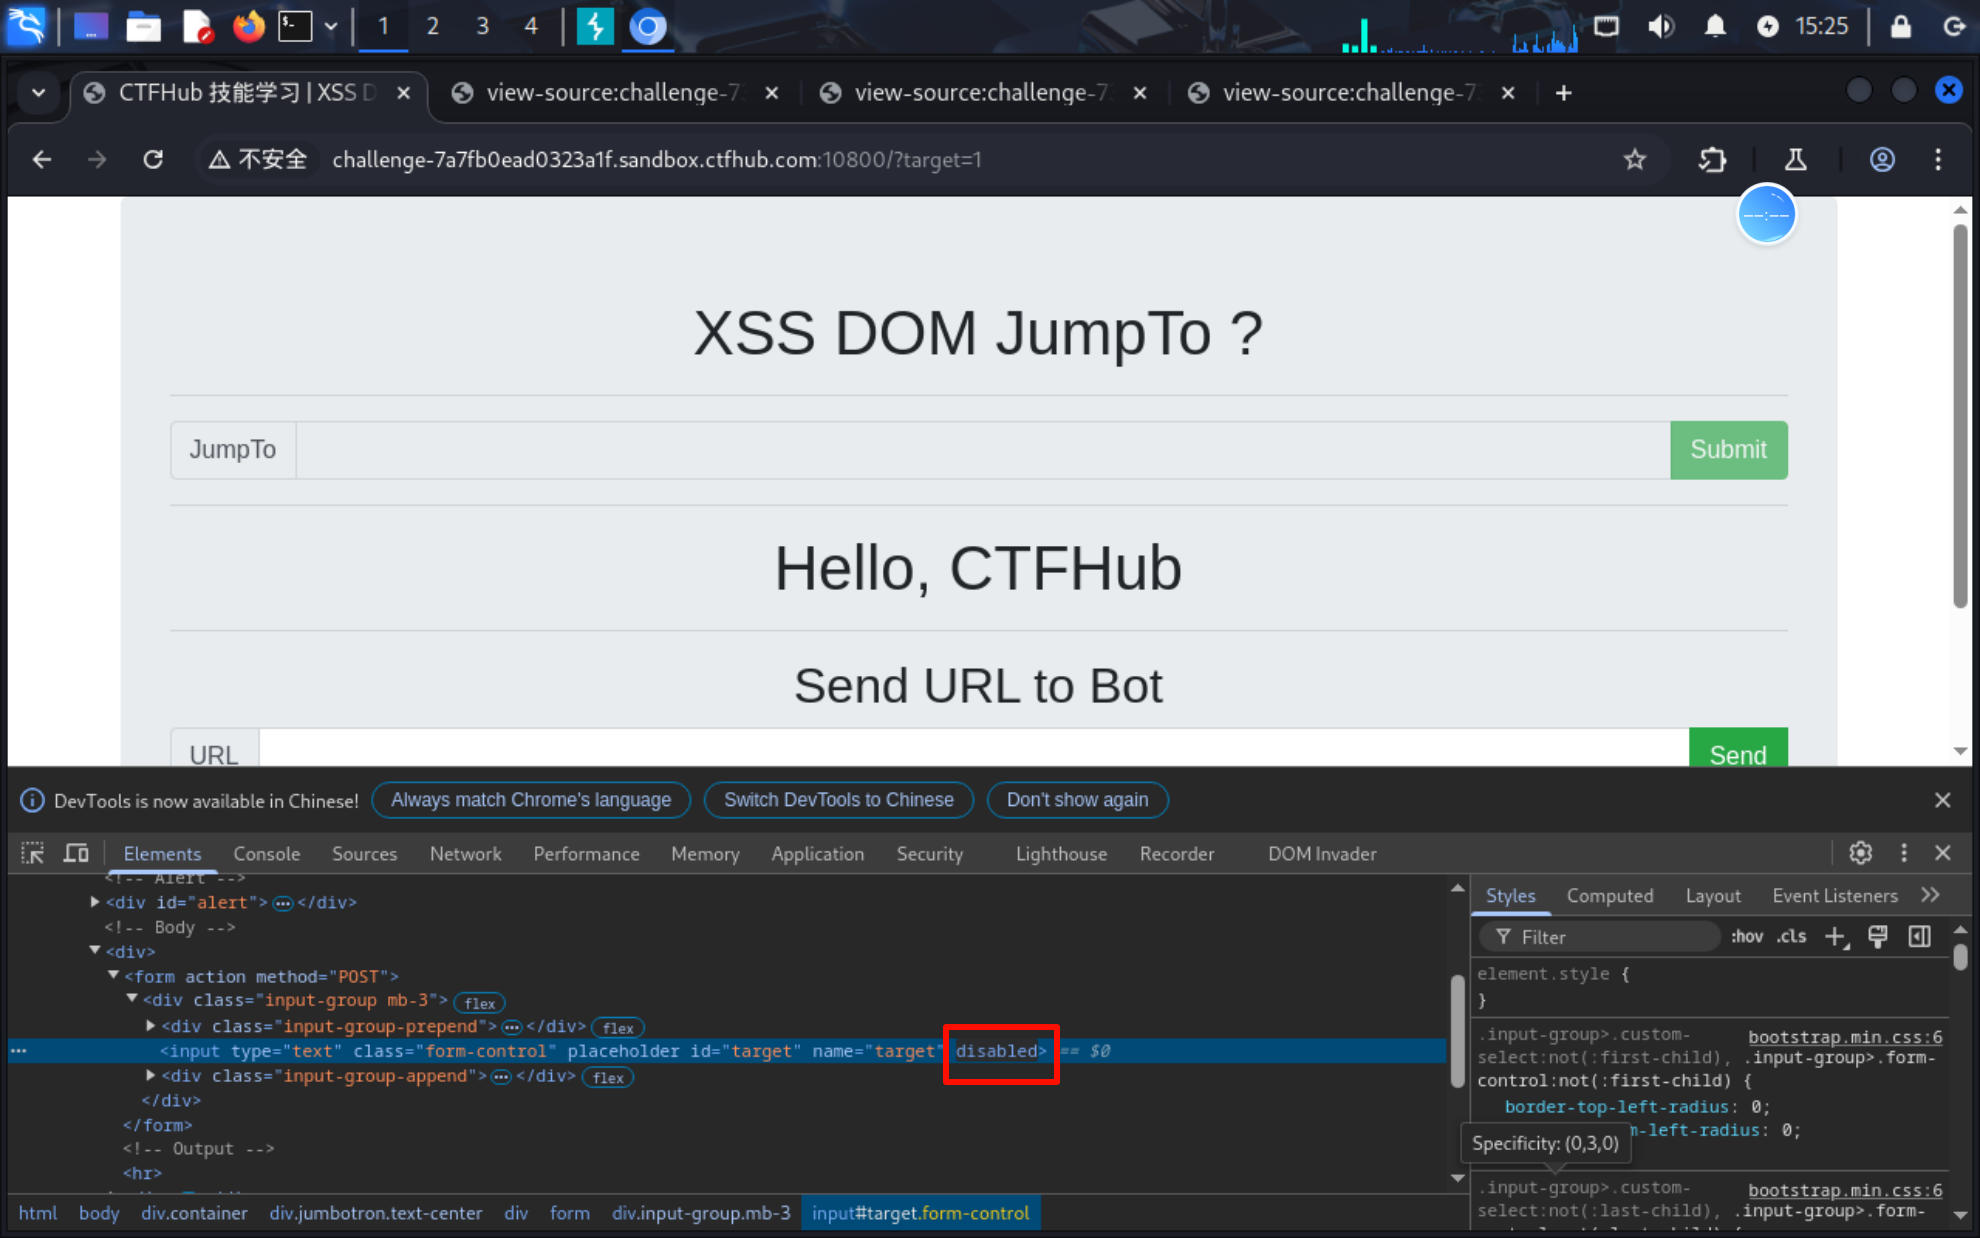
Task: Click the green Submit button
Action: pos(1728,450)
